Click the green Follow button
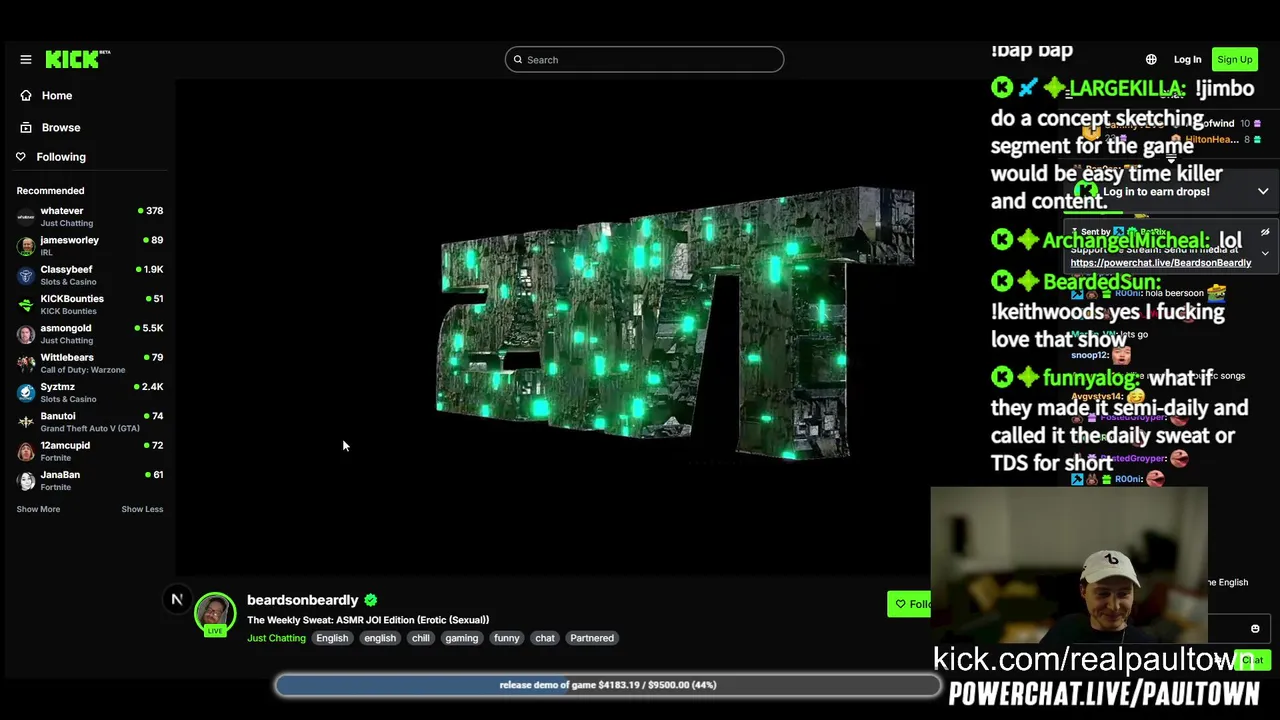Image resolution: width=1280 pixels, height=720 pixels. tap(910, 604)
